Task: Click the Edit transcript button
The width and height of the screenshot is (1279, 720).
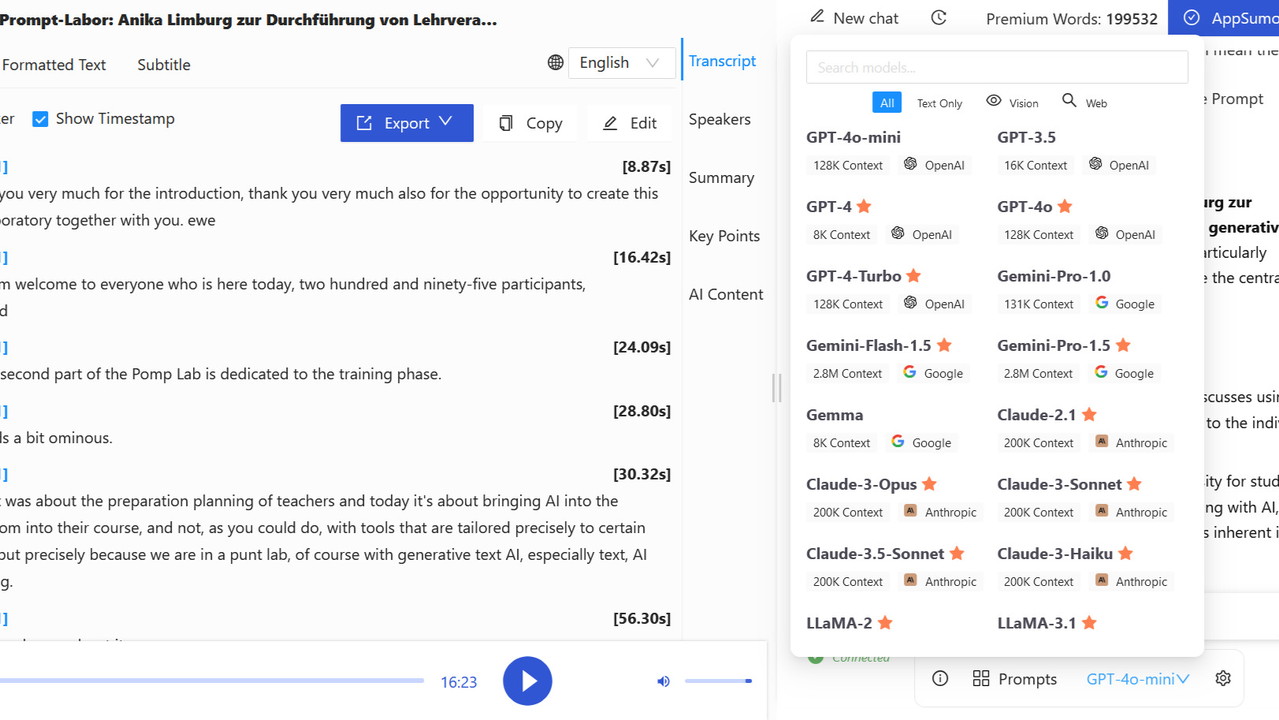Action: [630, 123]
